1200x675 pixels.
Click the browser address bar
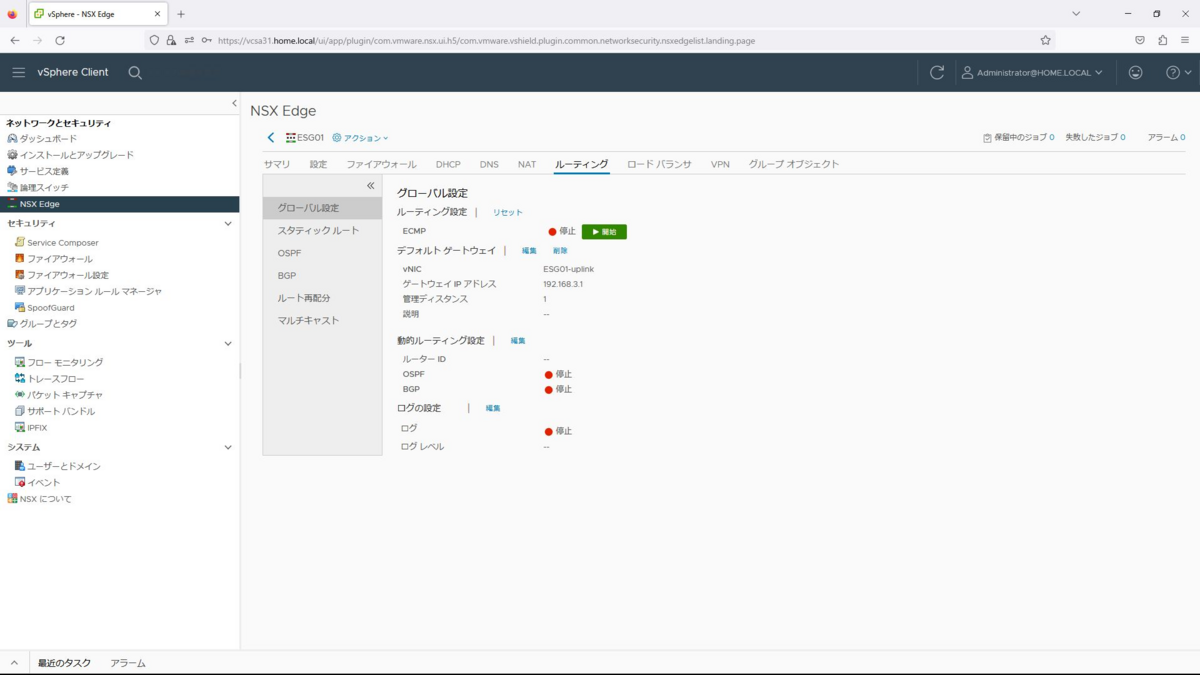point(600,40)
